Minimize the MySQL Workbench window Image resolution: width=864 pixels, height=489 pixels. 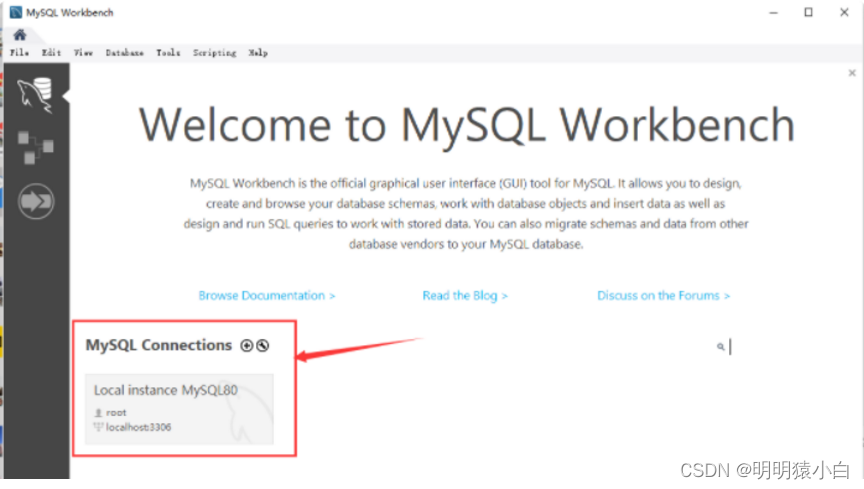(774, 12)
